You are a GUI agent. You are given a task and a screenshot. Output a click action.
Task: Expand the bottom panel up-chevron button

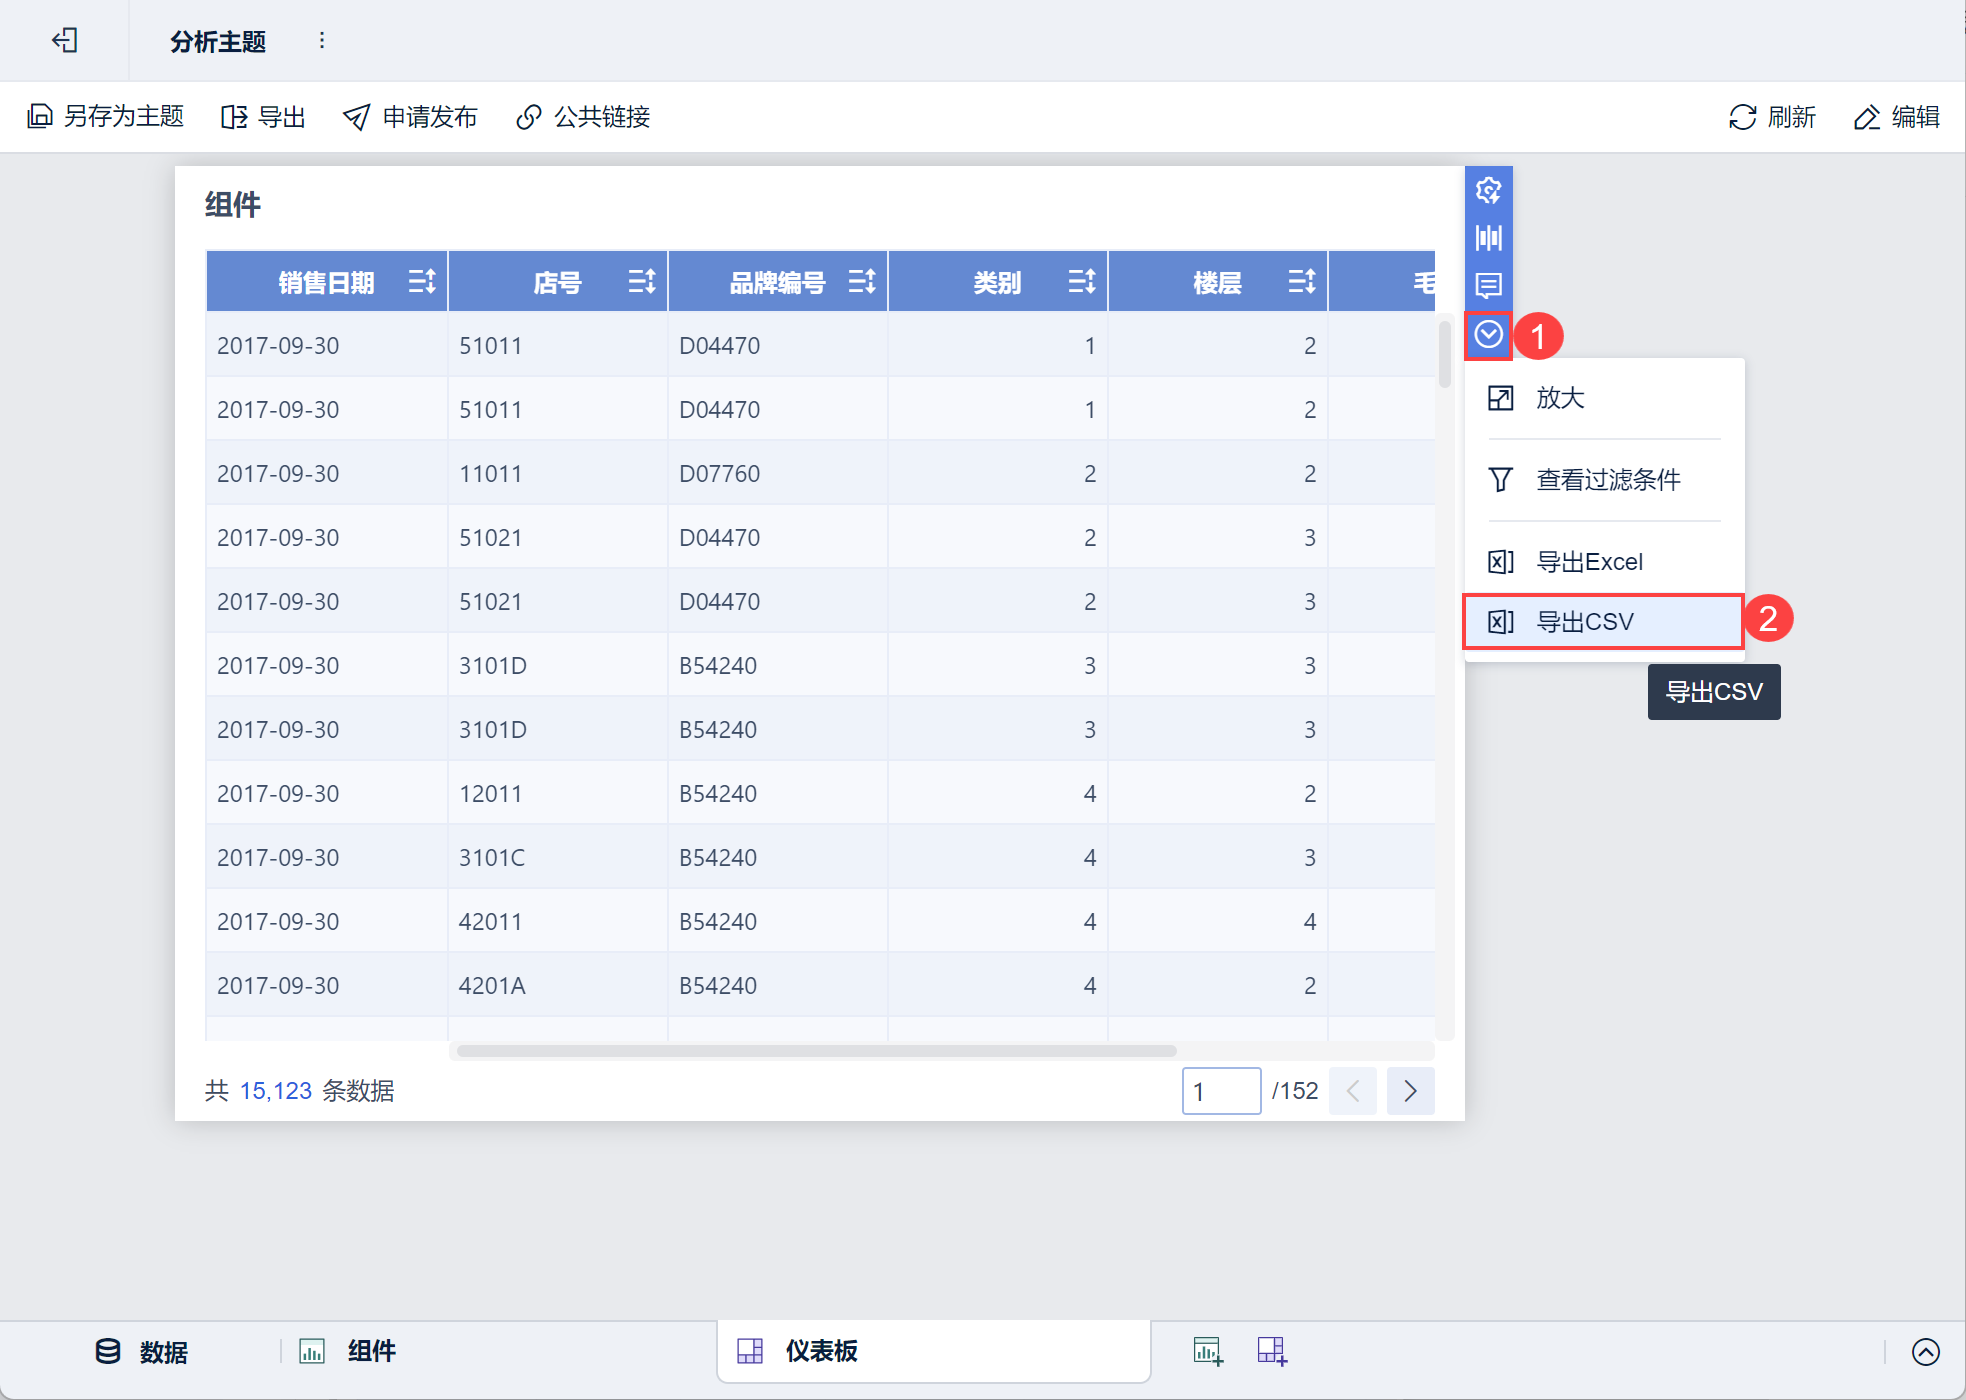pos(1925,1352)
